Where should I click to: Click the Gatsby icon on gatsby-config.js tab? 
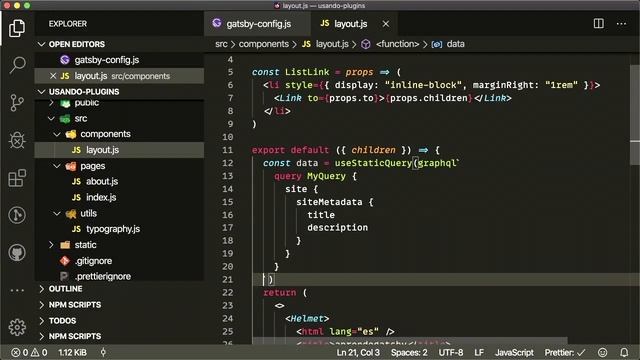(217, 23)
